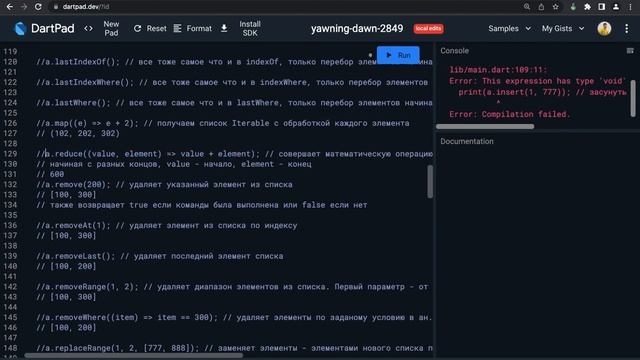640x360 pixels.
Task: Click the console clear icon
Action: coord(630,51)
